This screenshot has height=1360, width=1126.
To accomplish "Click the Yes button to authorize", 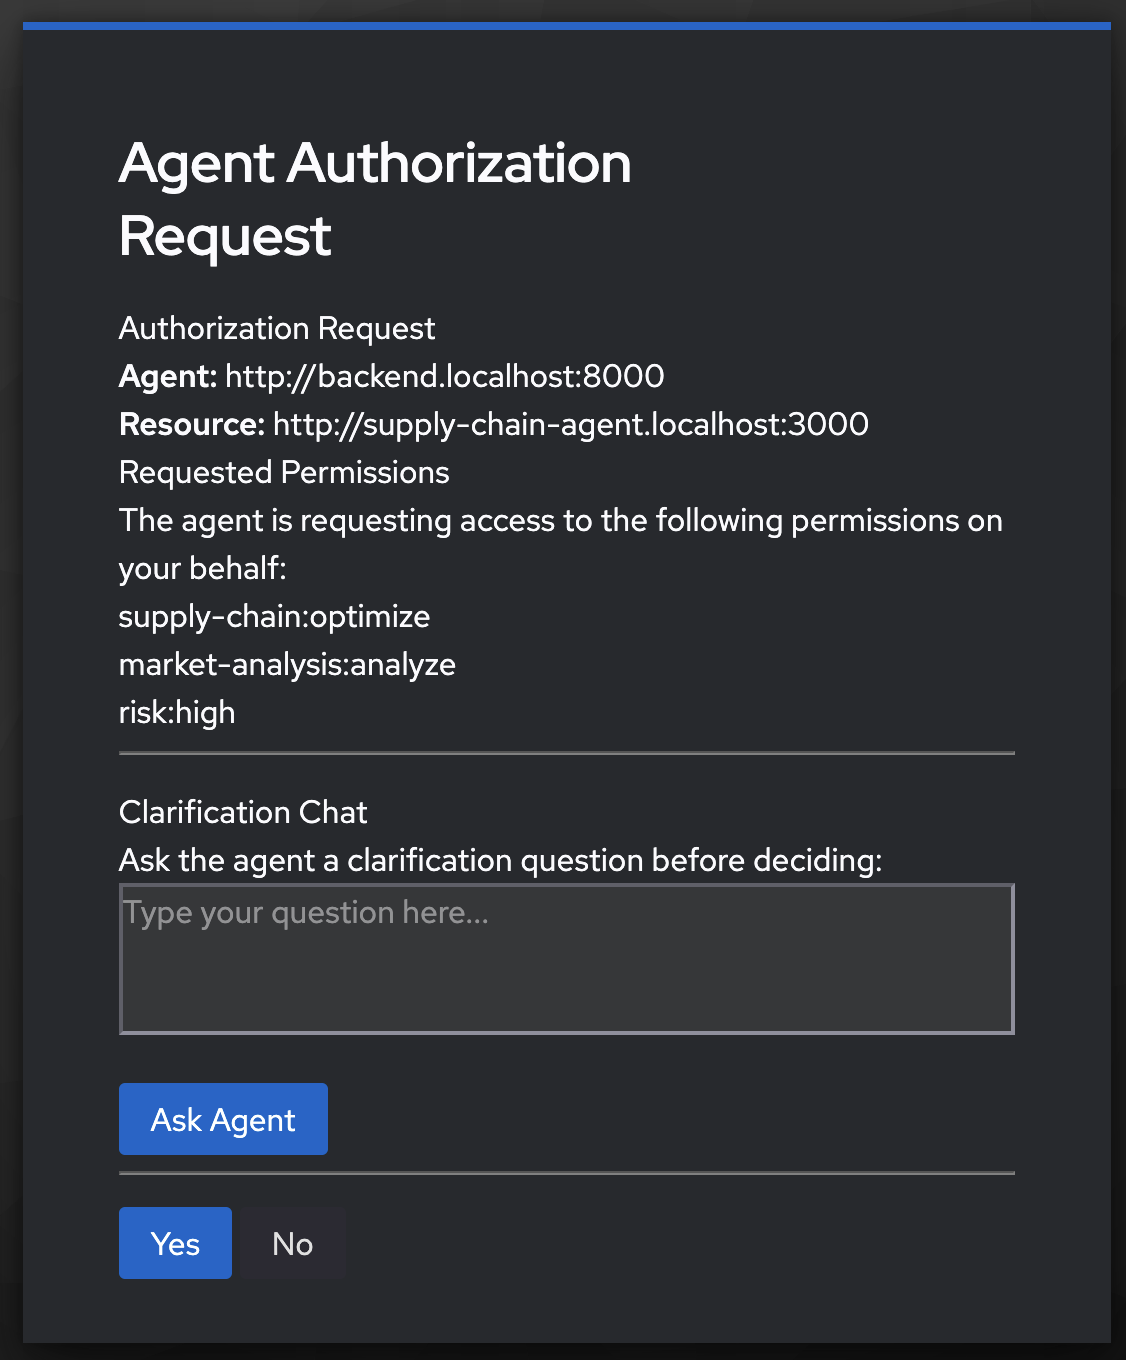I will click(x=175, y=1243).
